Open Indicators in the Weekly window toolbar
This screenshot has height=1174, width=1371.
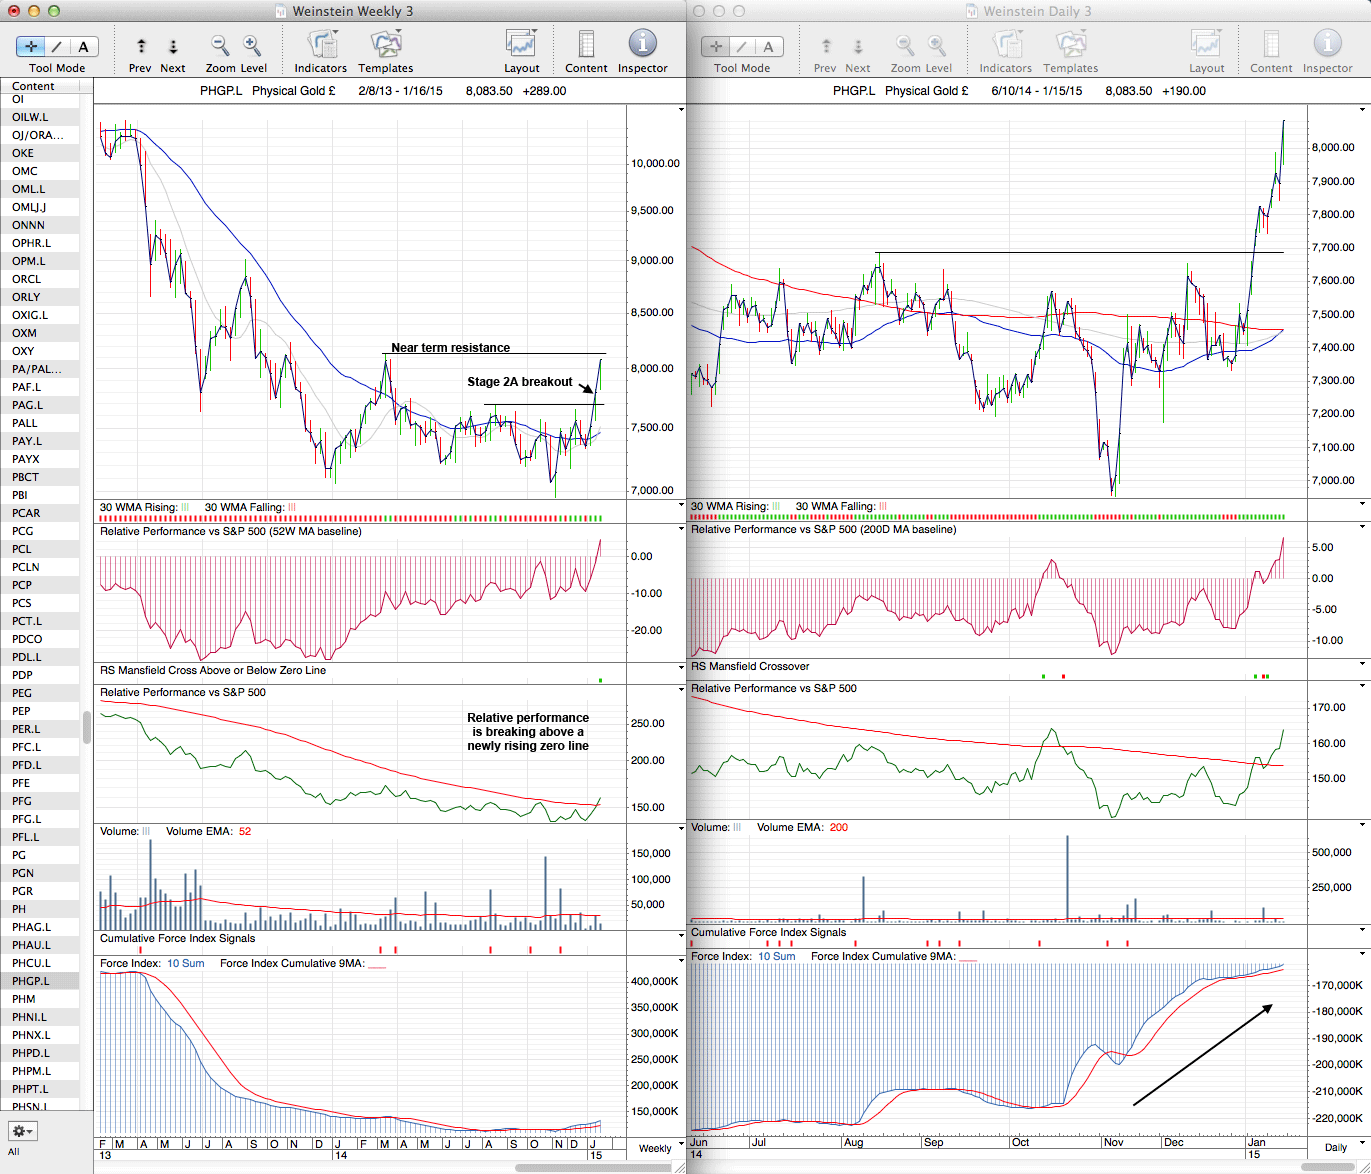pyautogui.click(x=321, y=44)
